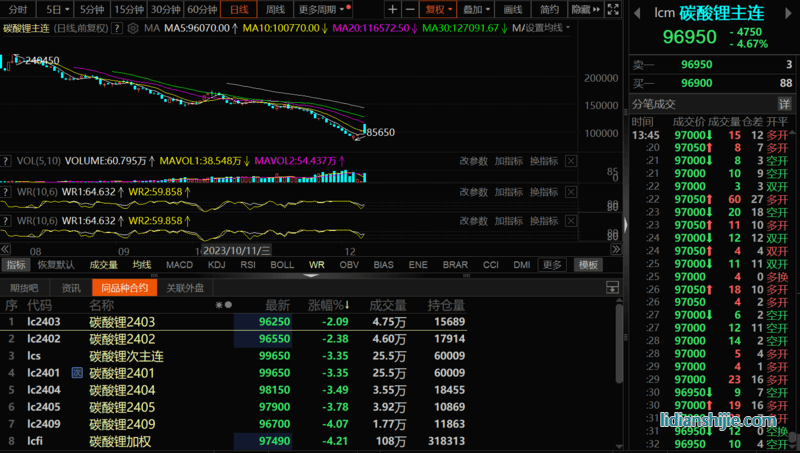This screenshot has width=800, height=453.
Task: Toggle the 指标 indicator bar button
Action: [x=16, y=265]
